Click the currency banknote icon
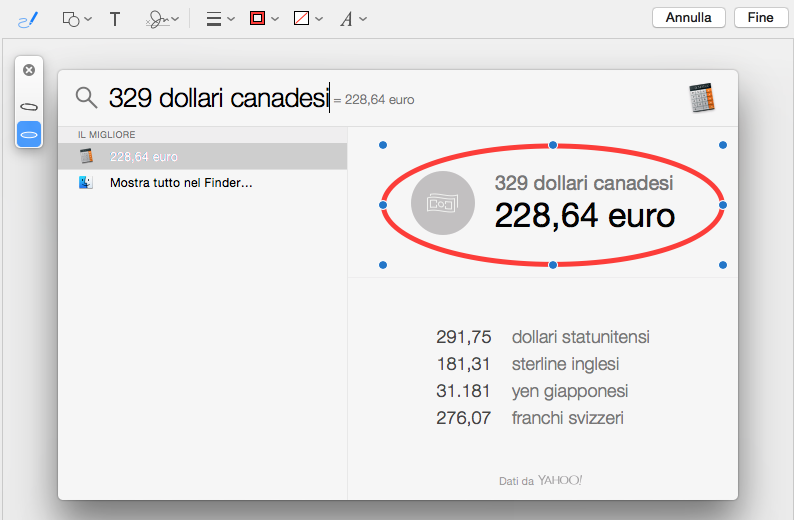Screen dimensions: 794x520 (443, 203)
